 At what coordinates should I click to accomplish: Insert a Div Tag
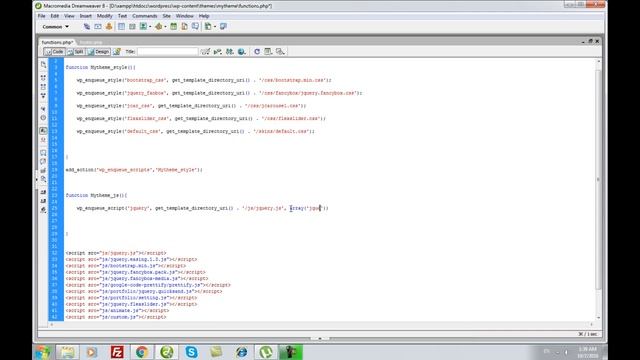132,27
